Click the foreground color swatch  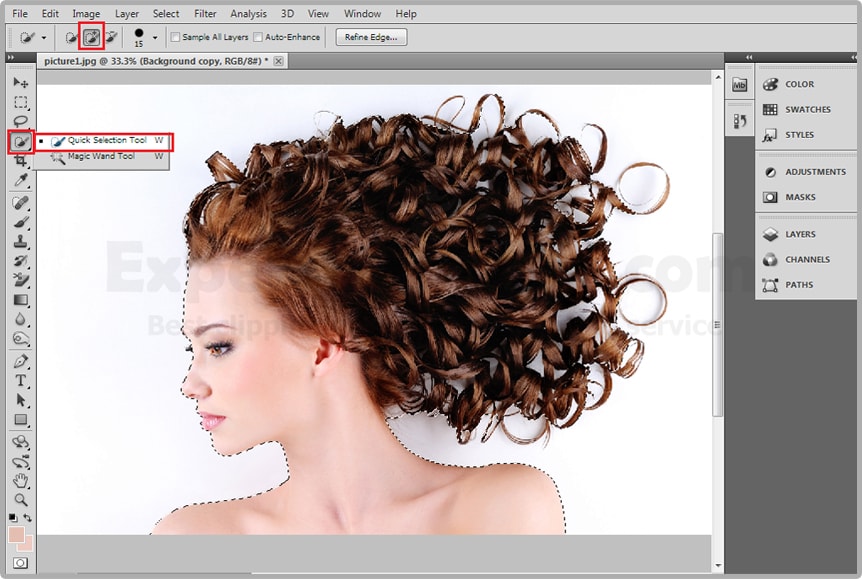16,535
